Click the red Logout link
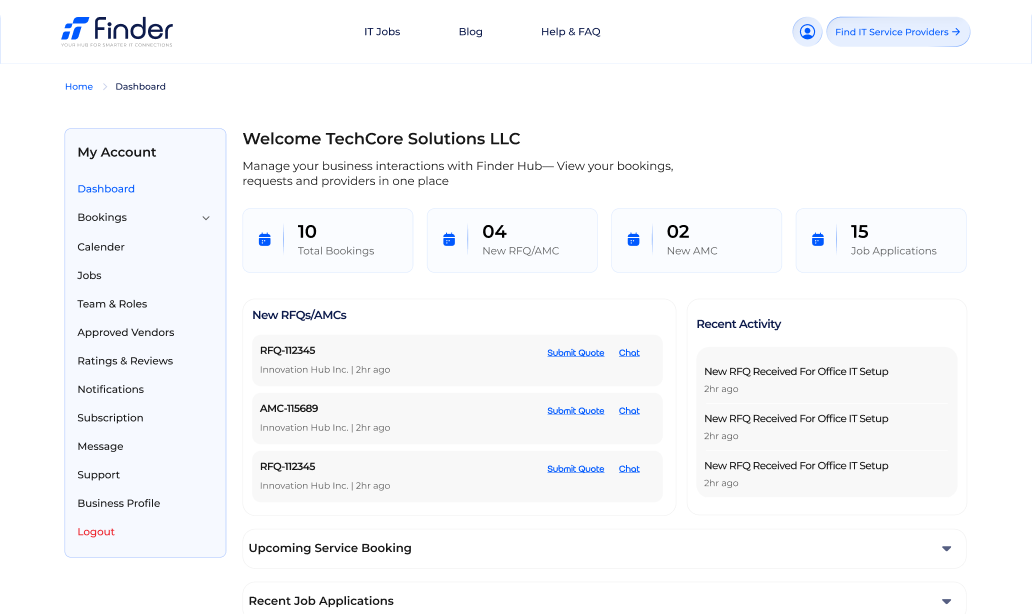1032x614 pixels. tap(96, 532)
